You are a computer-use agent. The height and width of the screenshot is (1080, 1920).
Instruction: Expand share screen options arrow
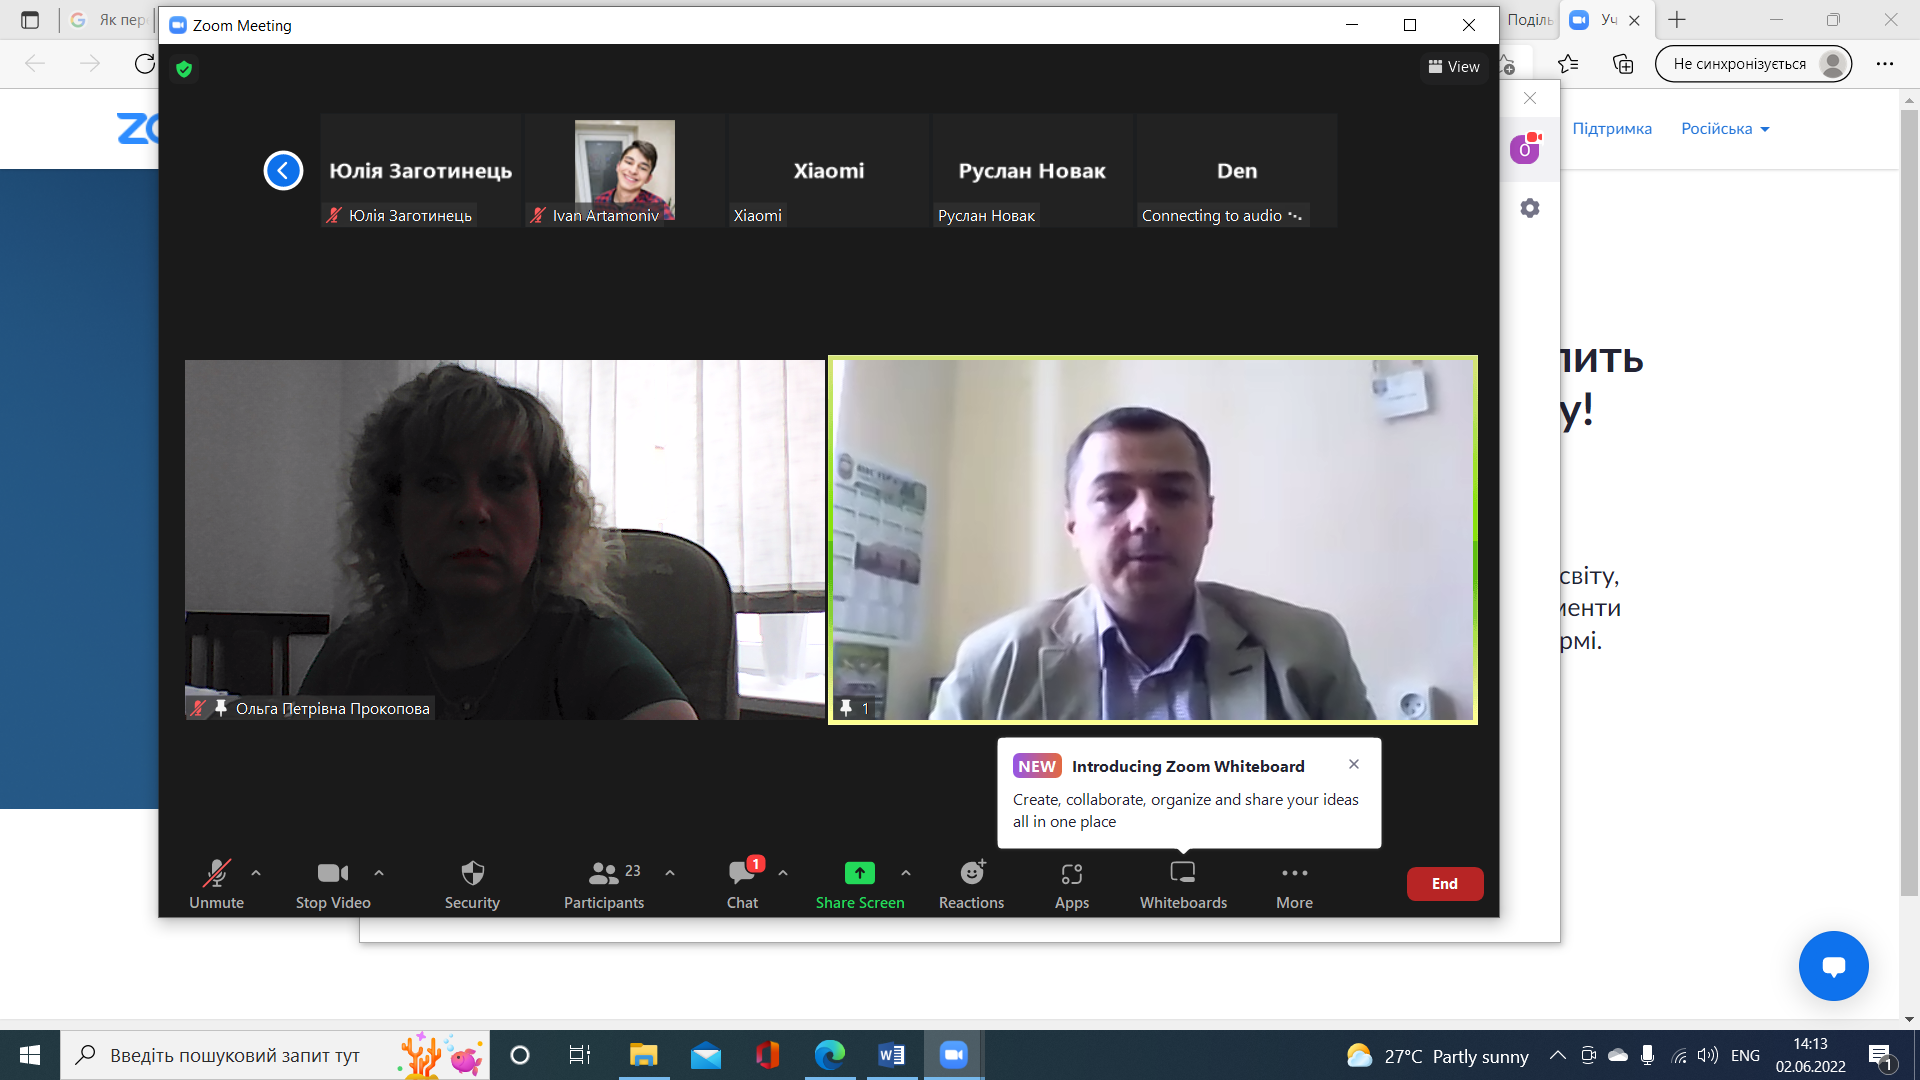pos(906,873)
